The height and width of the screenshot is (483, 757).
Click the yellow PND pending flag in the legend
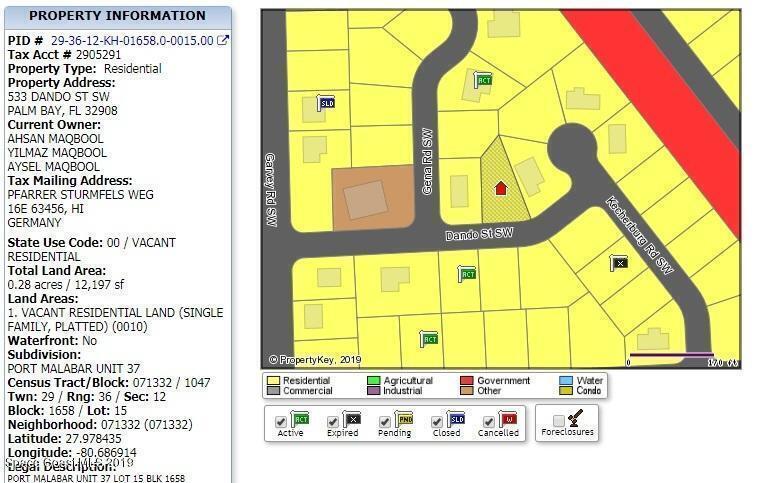403,420
